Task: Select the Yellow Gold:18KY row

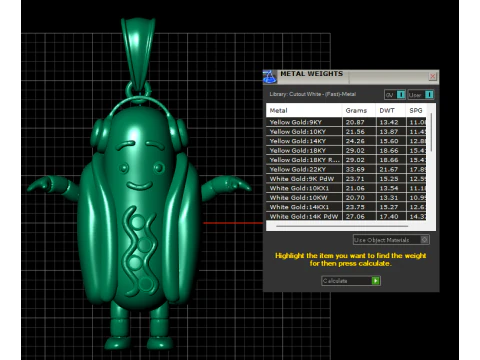Action: (346, 150)
